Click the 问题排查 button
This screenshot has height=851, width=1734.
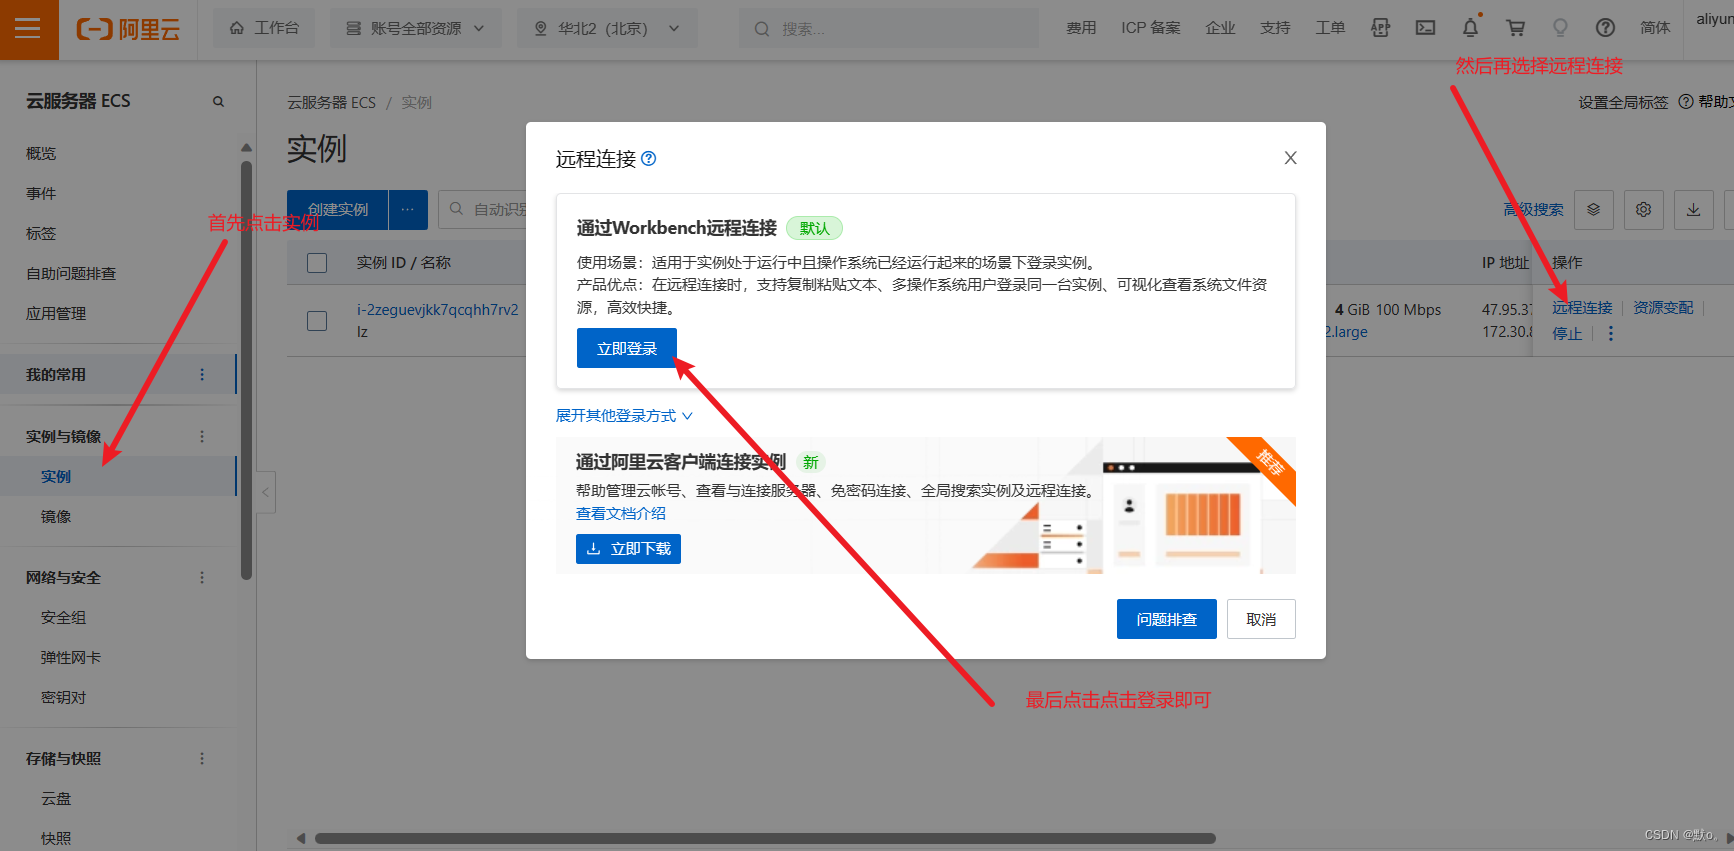click(1167, 619)
